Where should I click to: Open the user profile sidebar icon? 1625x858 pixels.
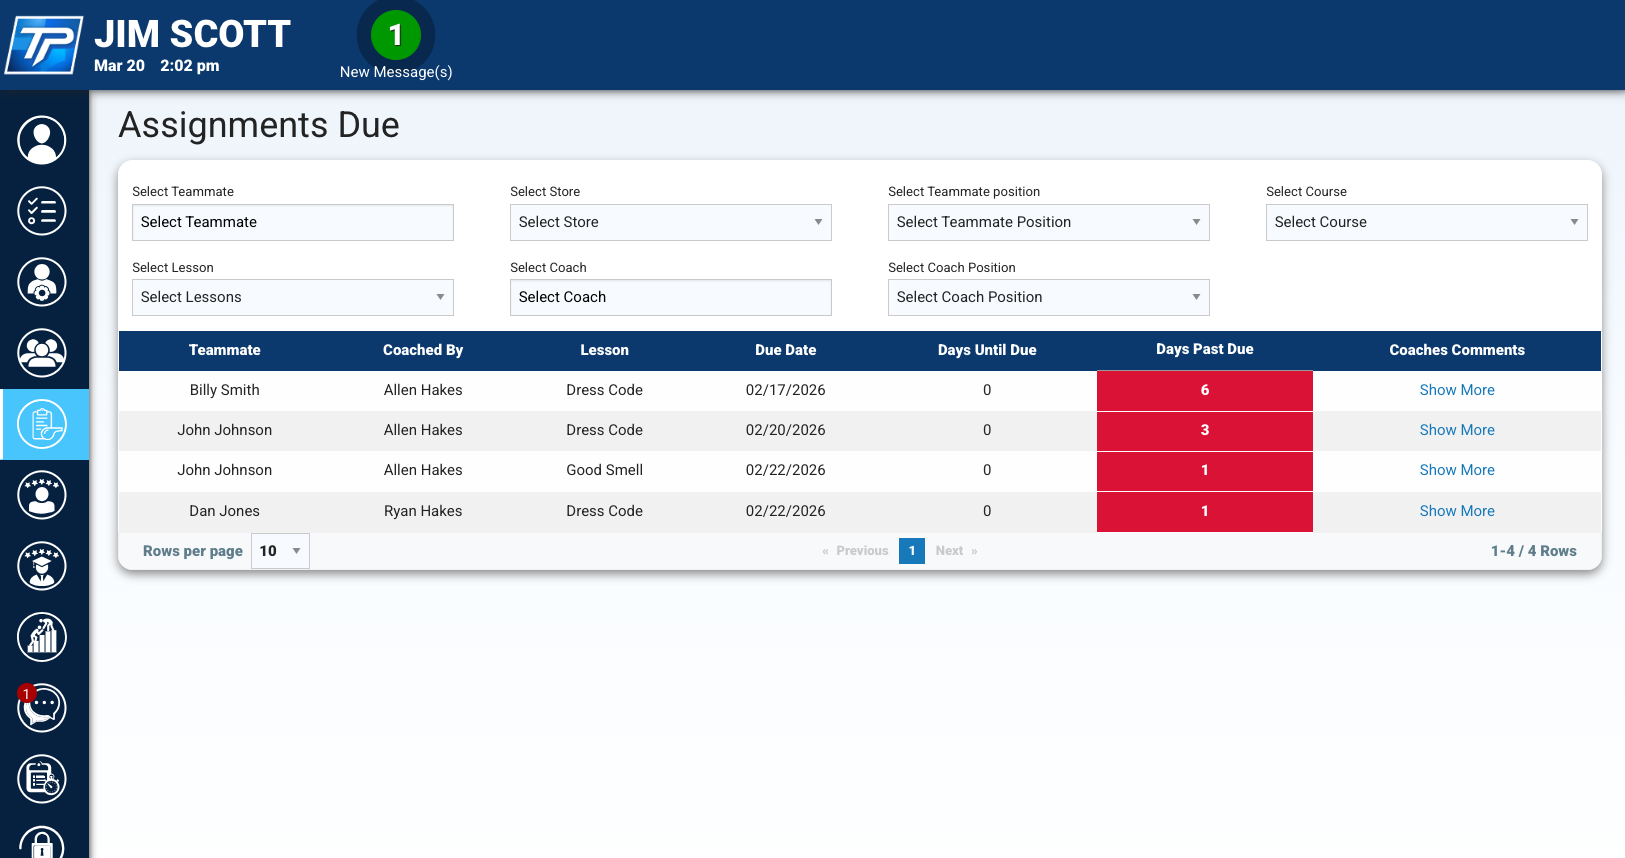click(x=42, y=140)
